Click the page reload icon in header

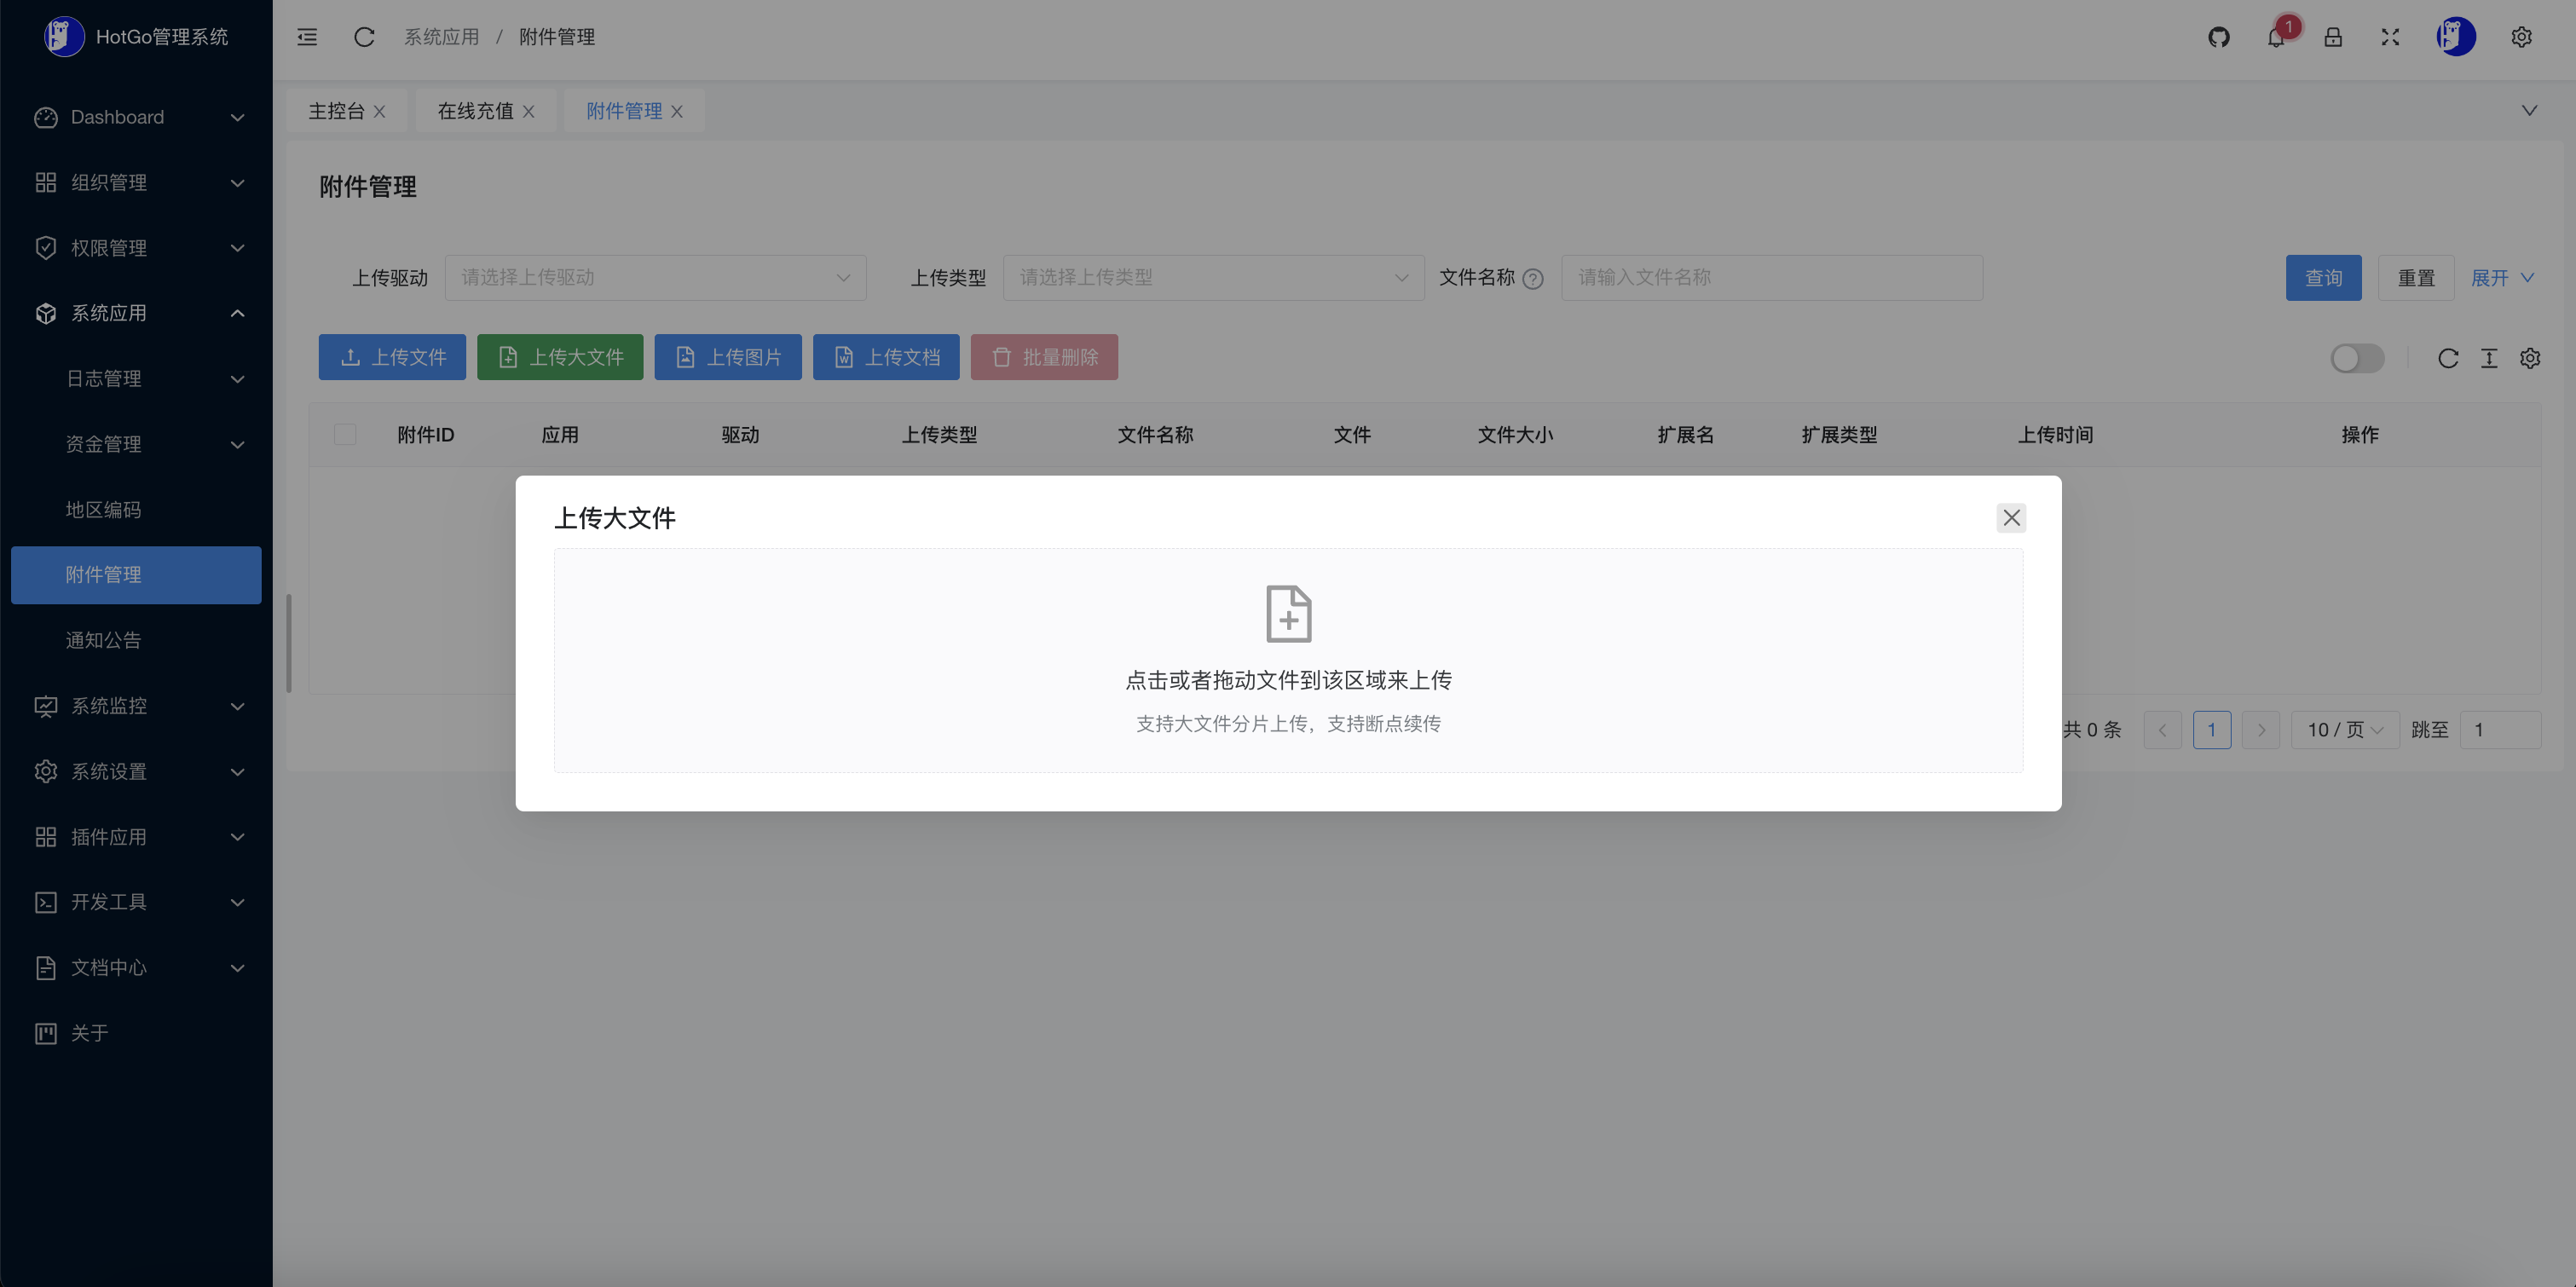364,37
